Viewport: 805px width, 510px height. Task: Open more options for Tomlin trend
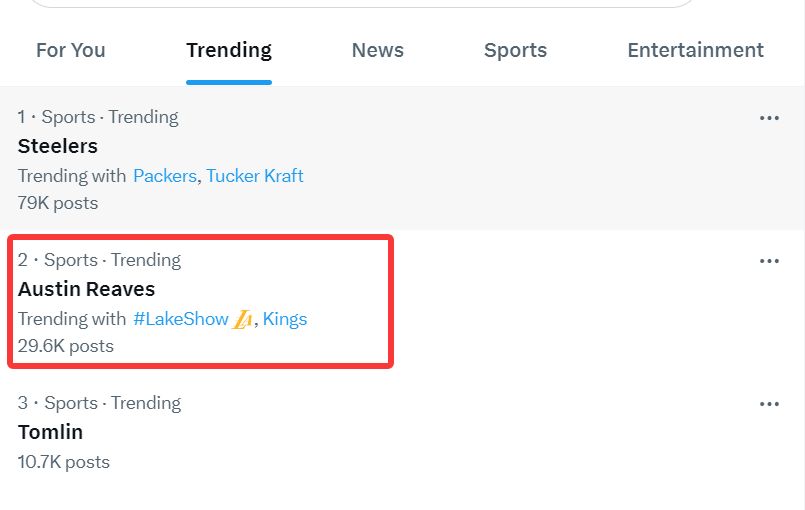tap(768, 404)
